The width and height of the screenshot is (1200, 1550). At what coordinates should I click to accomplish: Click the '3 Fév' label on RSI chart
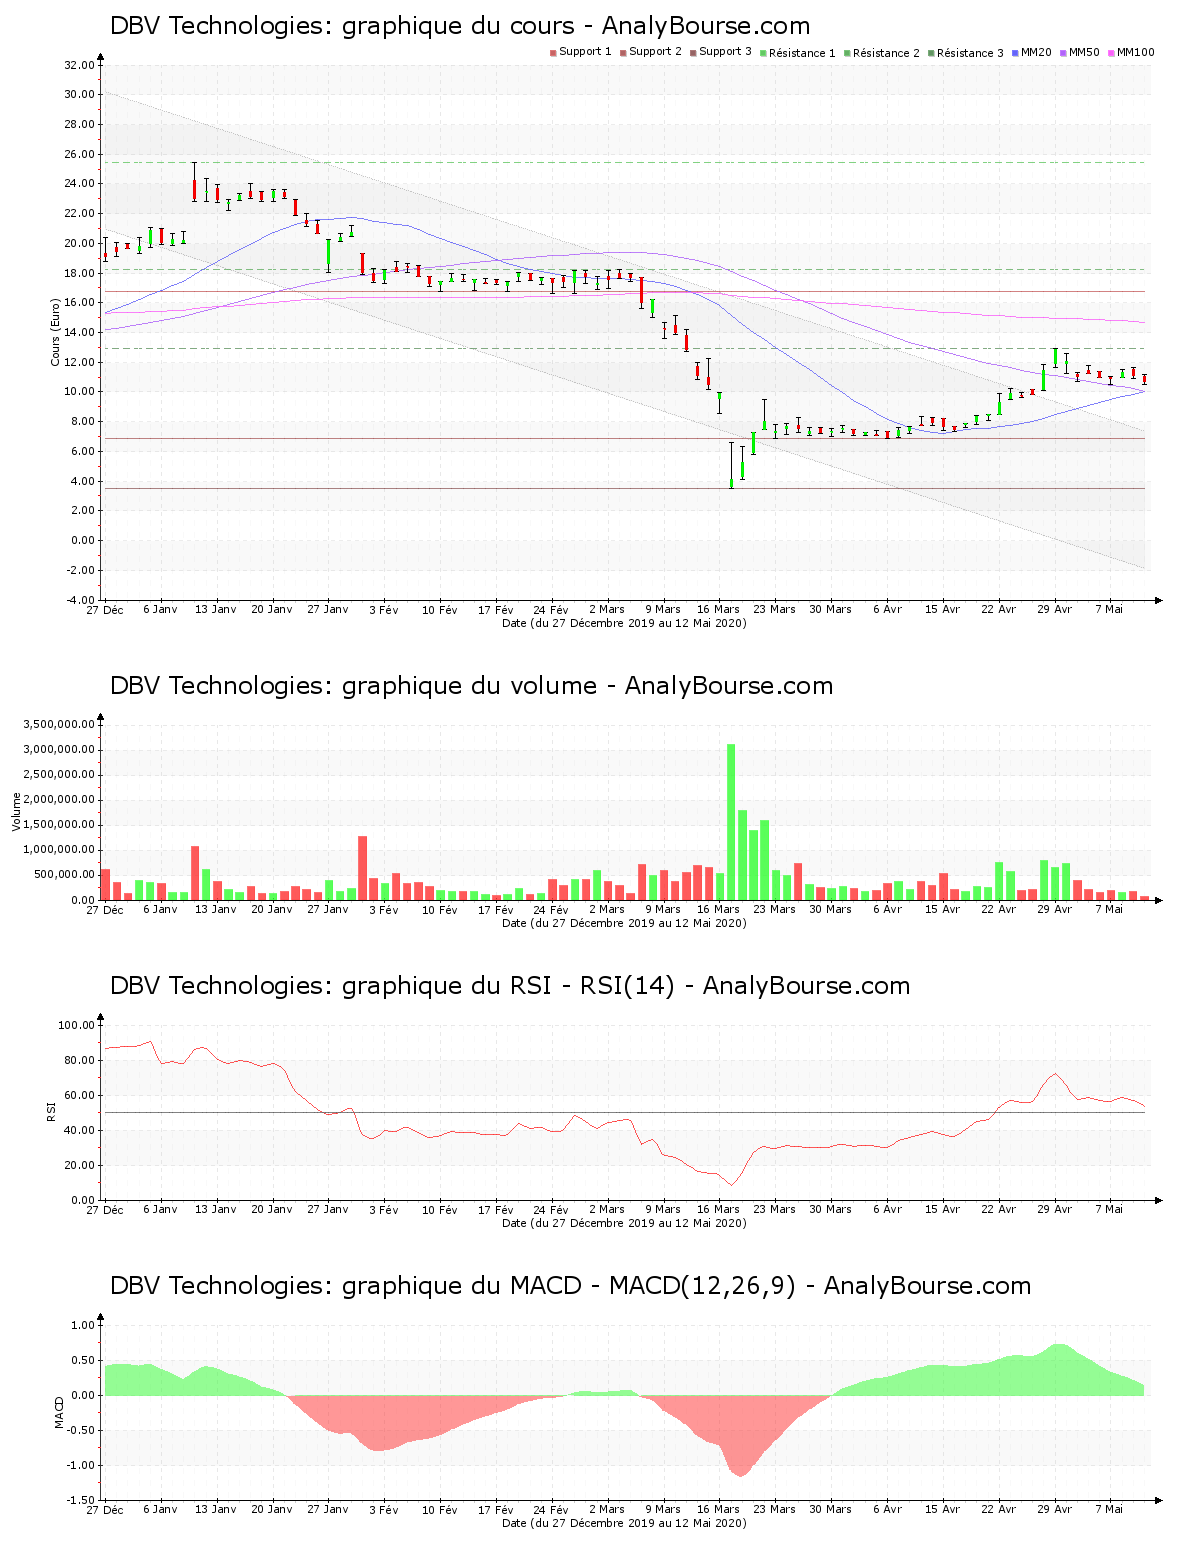click(383, 1209)
